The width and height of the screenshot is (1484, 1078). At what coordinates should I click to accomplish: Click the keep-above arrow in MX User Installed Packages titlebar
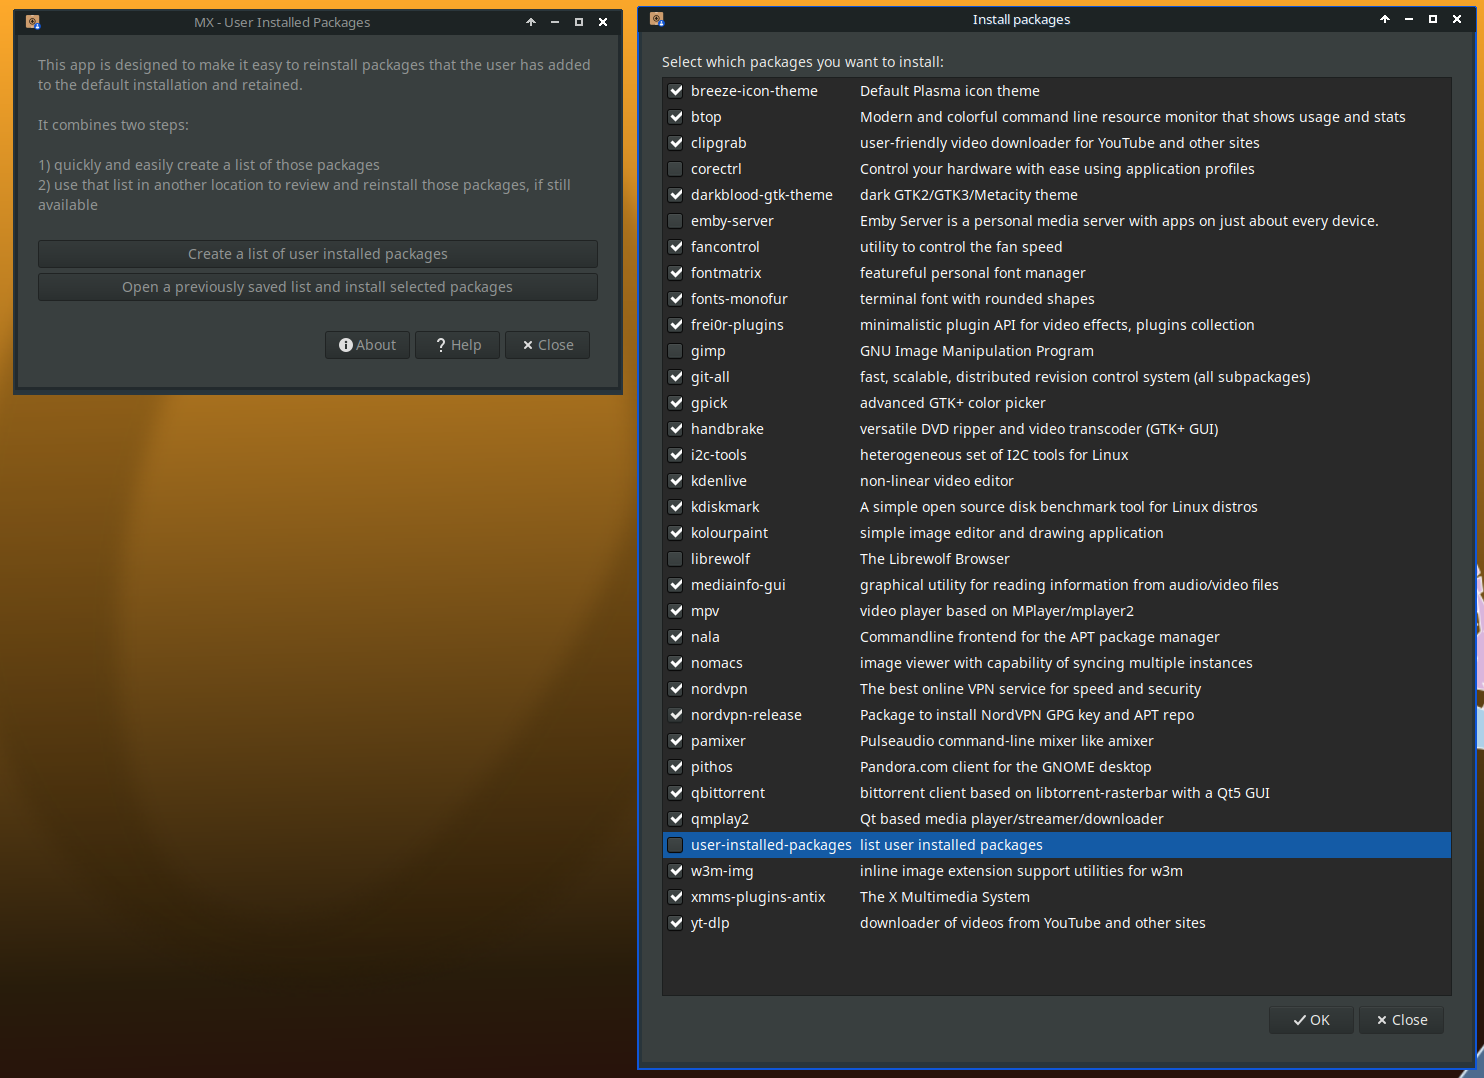[x=531, y=22]
